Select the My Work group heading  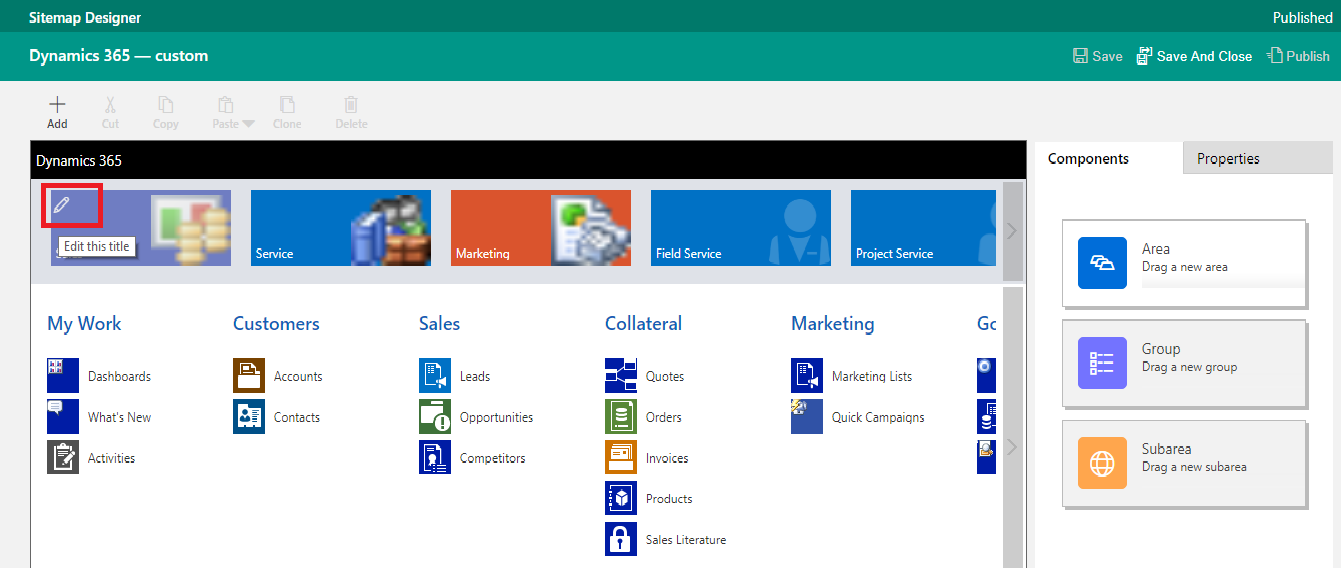84,323
